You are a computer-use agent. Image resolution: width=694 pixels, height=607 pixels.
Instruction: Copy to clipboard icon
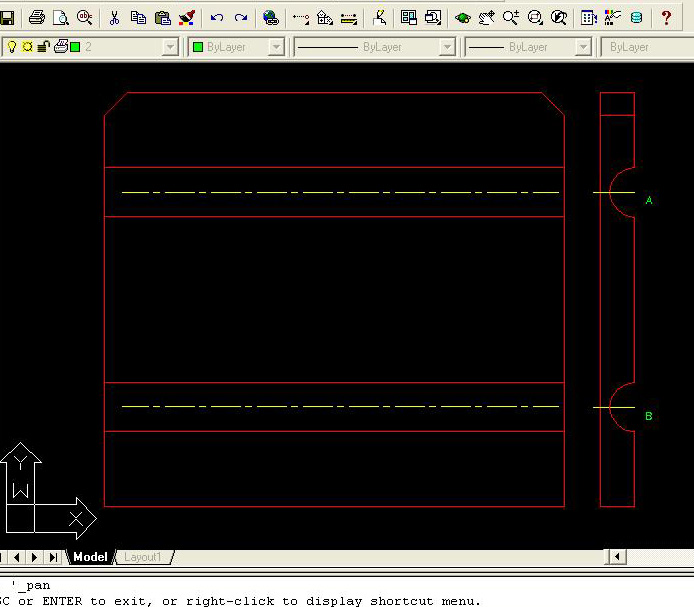coord(139,18)
